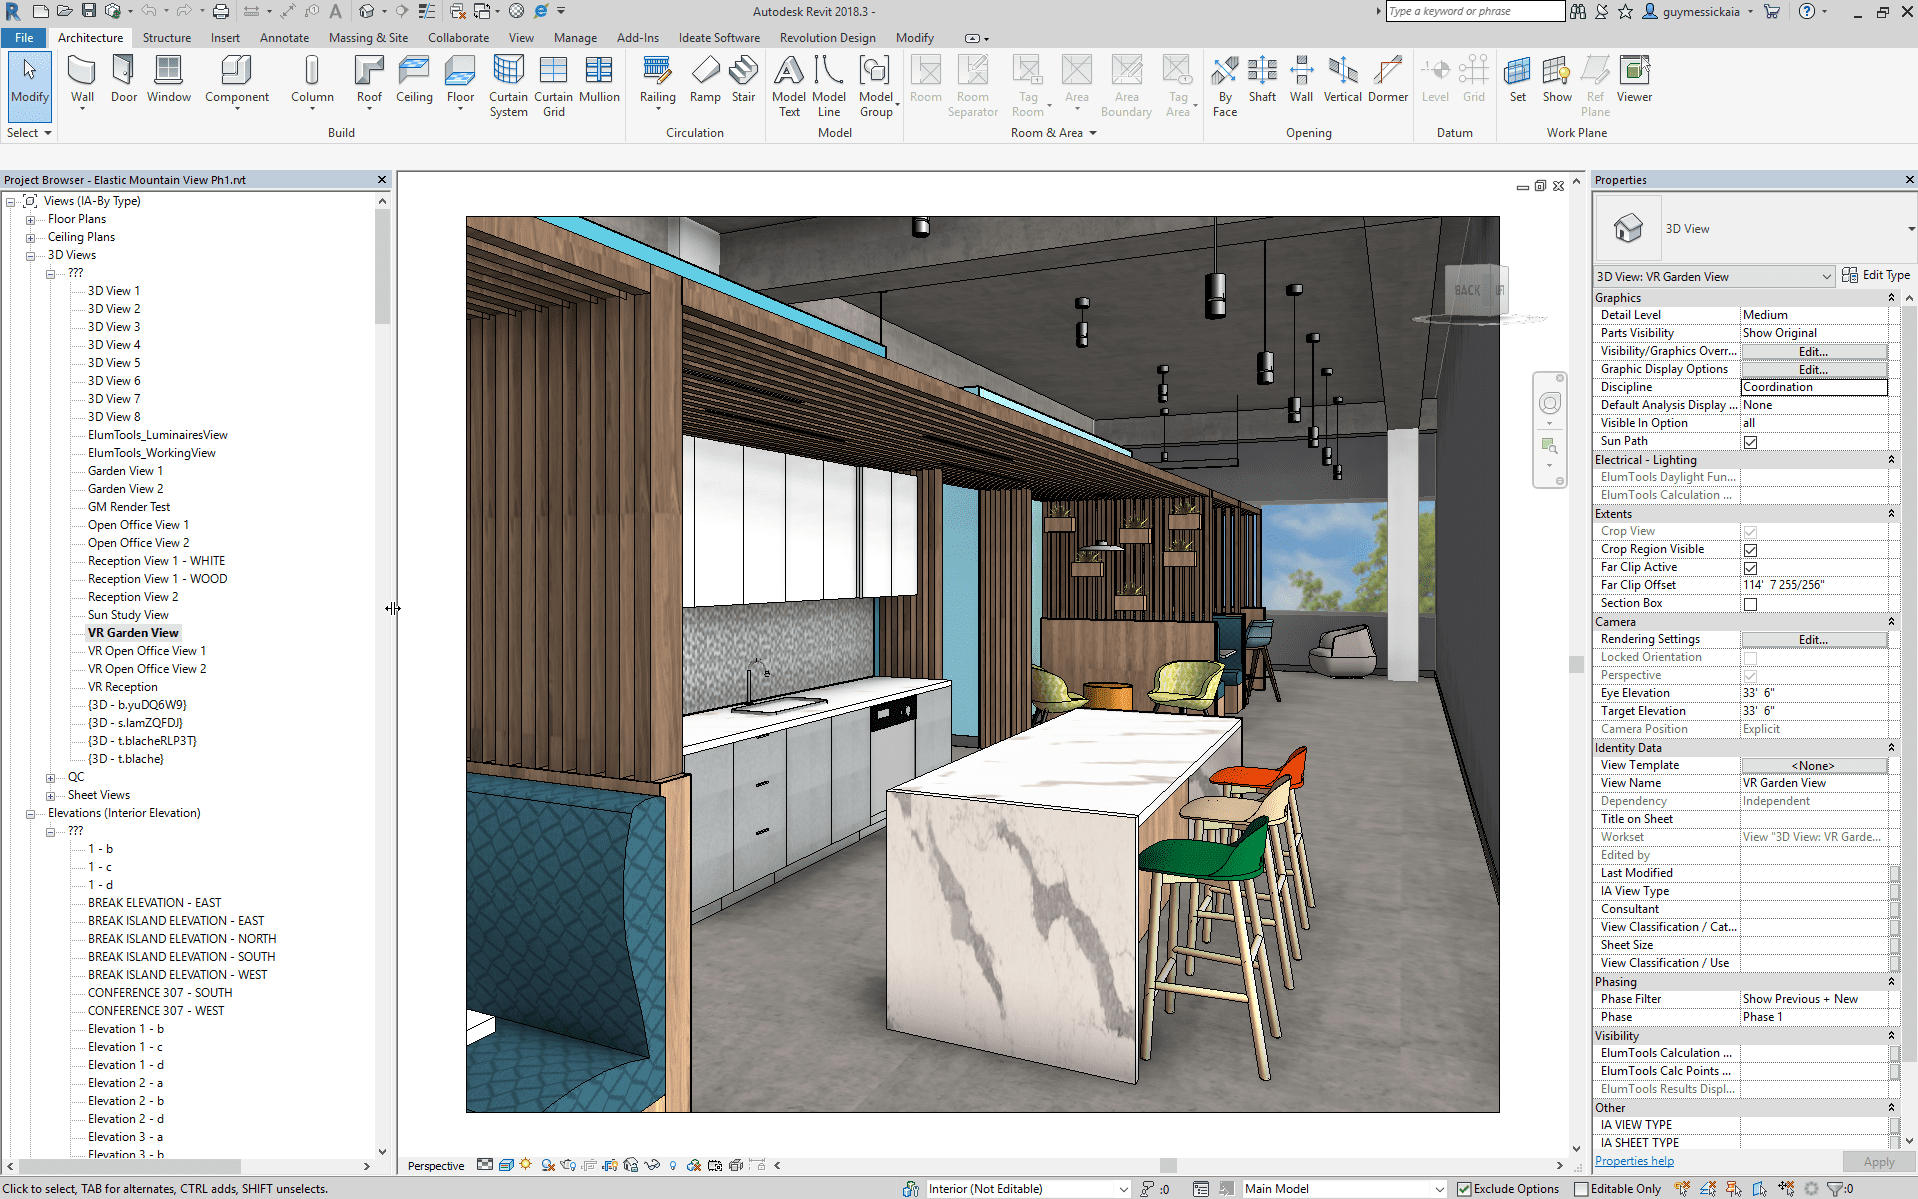The height and width of the screenshot is (1199, 1918).
Task: Open the Properties help link
Action: (x=1634, y=1161)
